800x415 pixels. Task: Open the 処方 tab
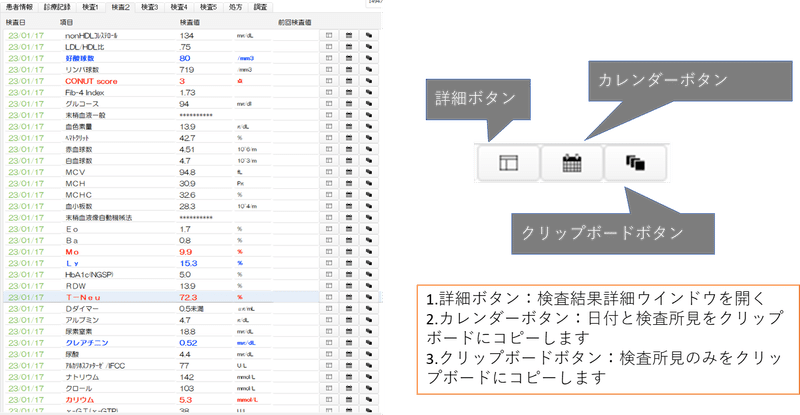[x=236, y=7]
